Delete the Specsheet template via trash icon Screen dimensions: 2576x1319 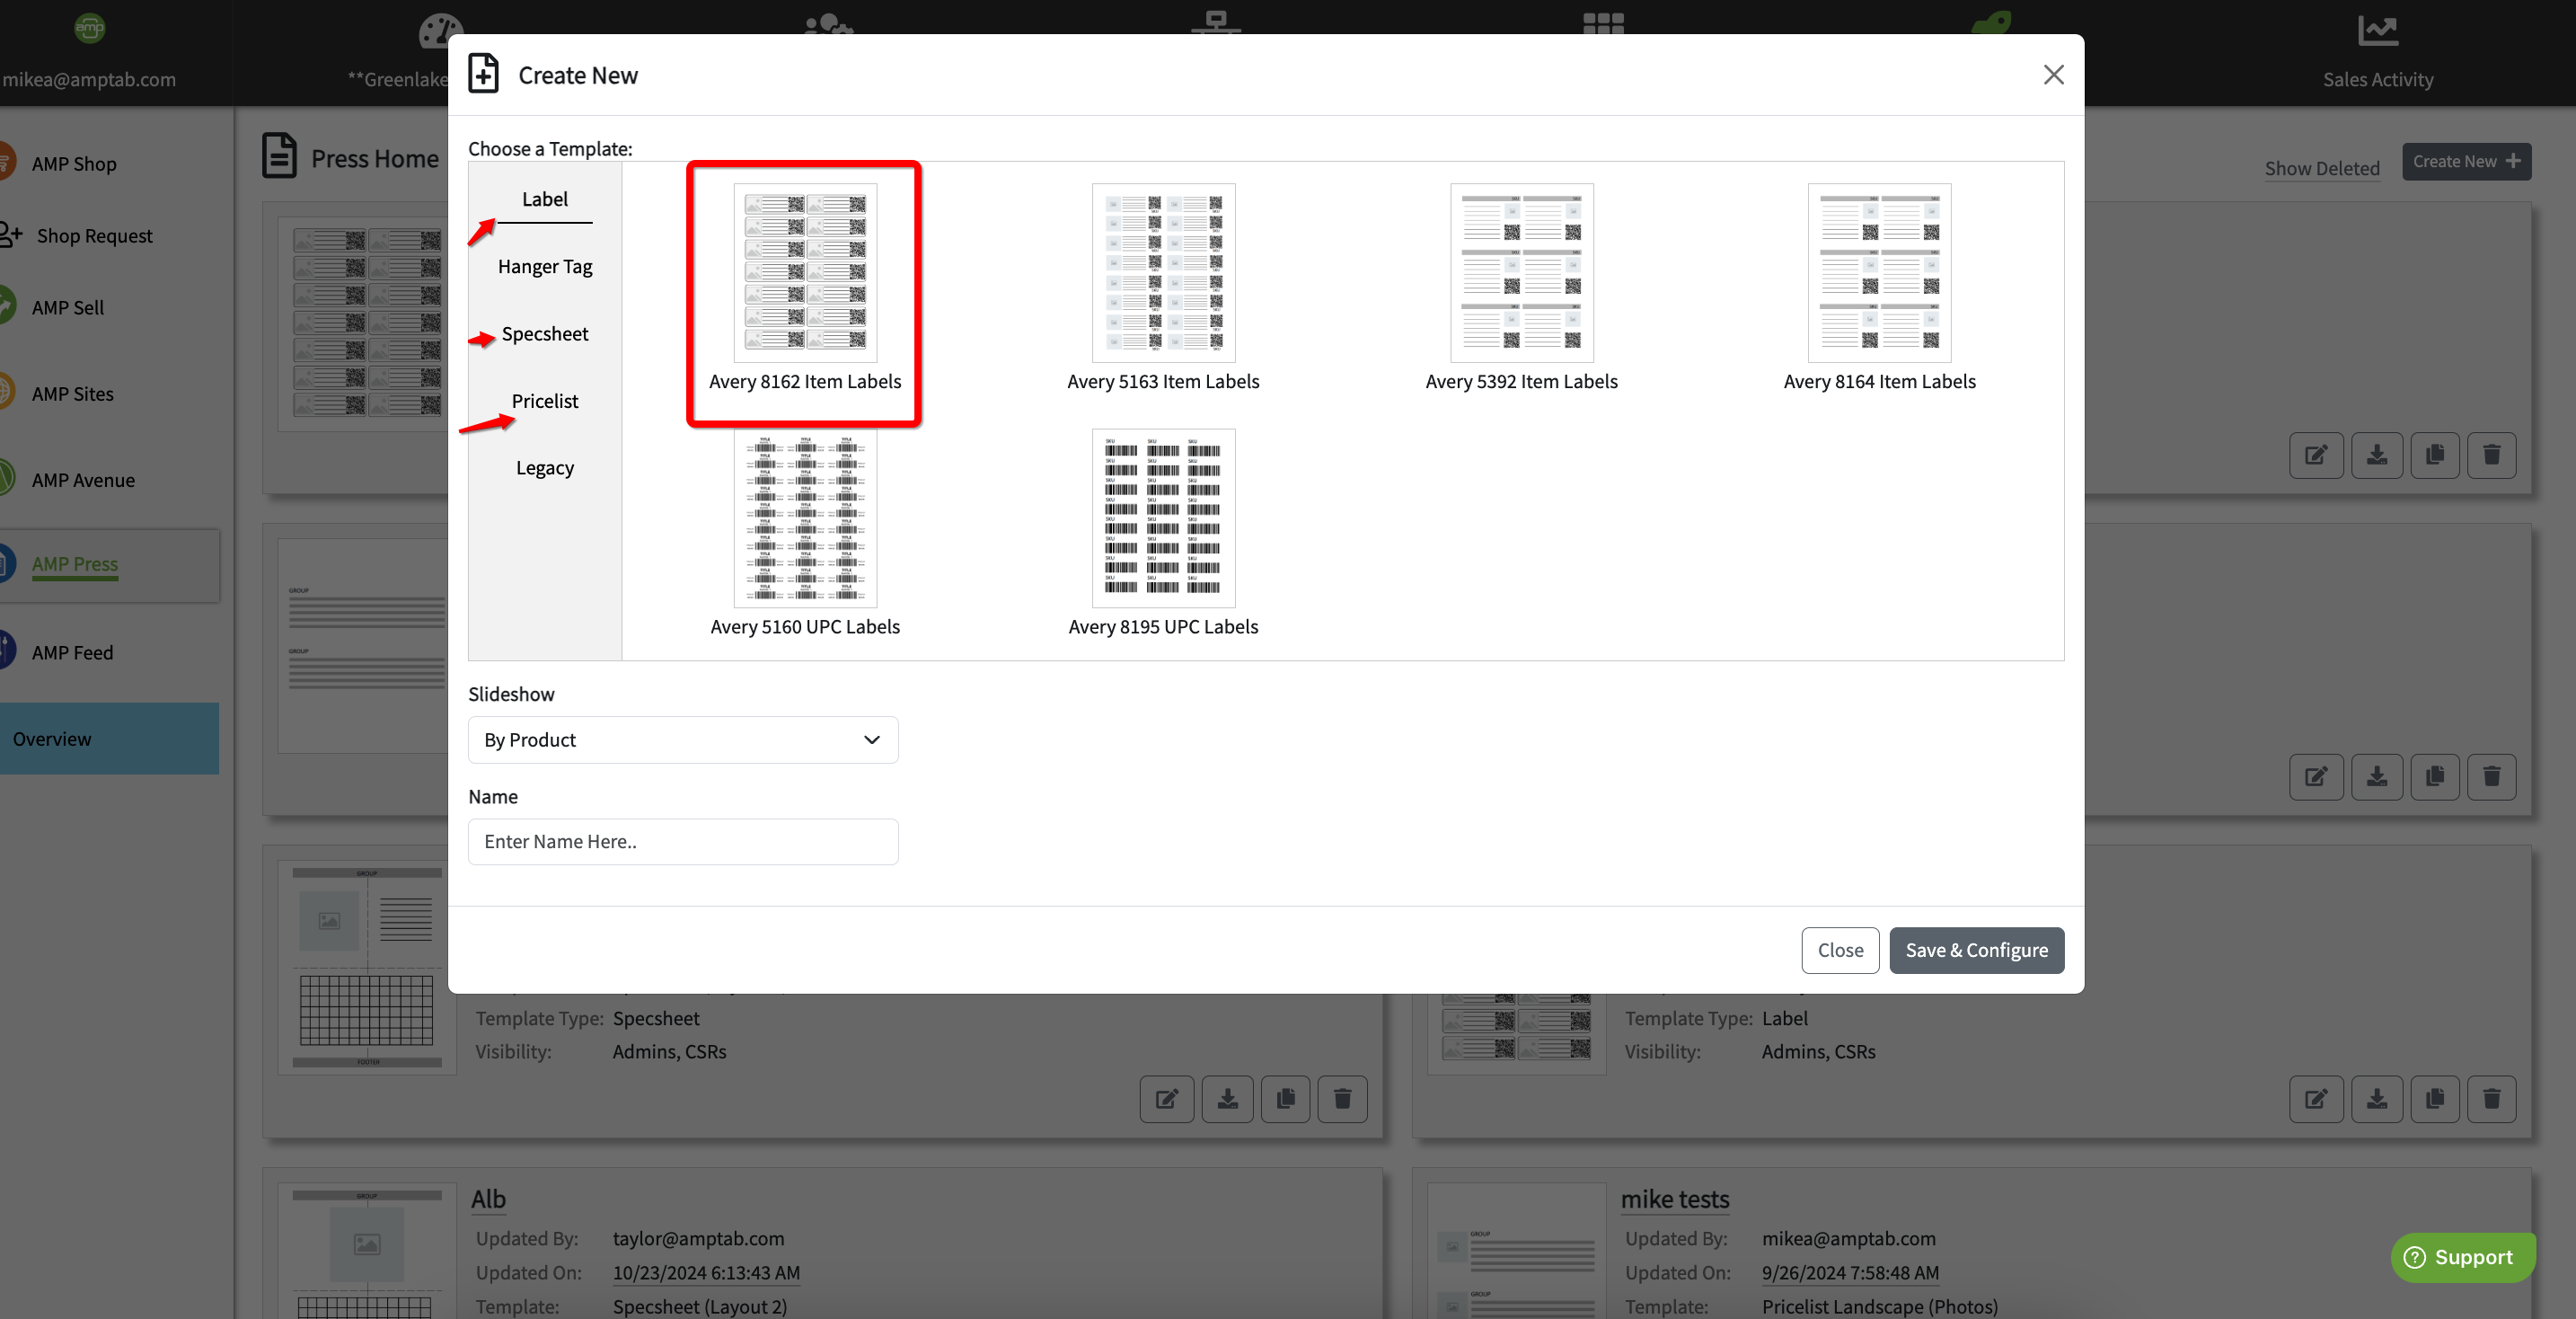tap(1342, 1099)
